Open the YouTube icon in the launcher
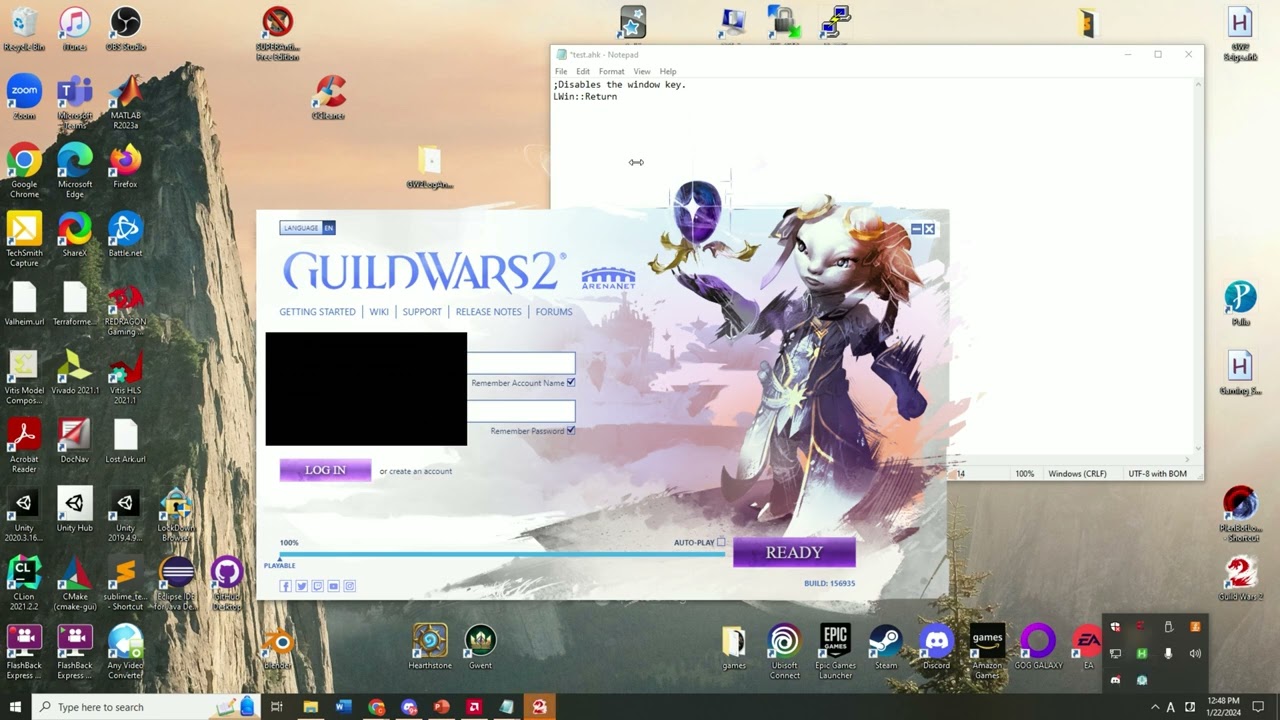This screenshot has height=720, width=1280. pos(333,586)
